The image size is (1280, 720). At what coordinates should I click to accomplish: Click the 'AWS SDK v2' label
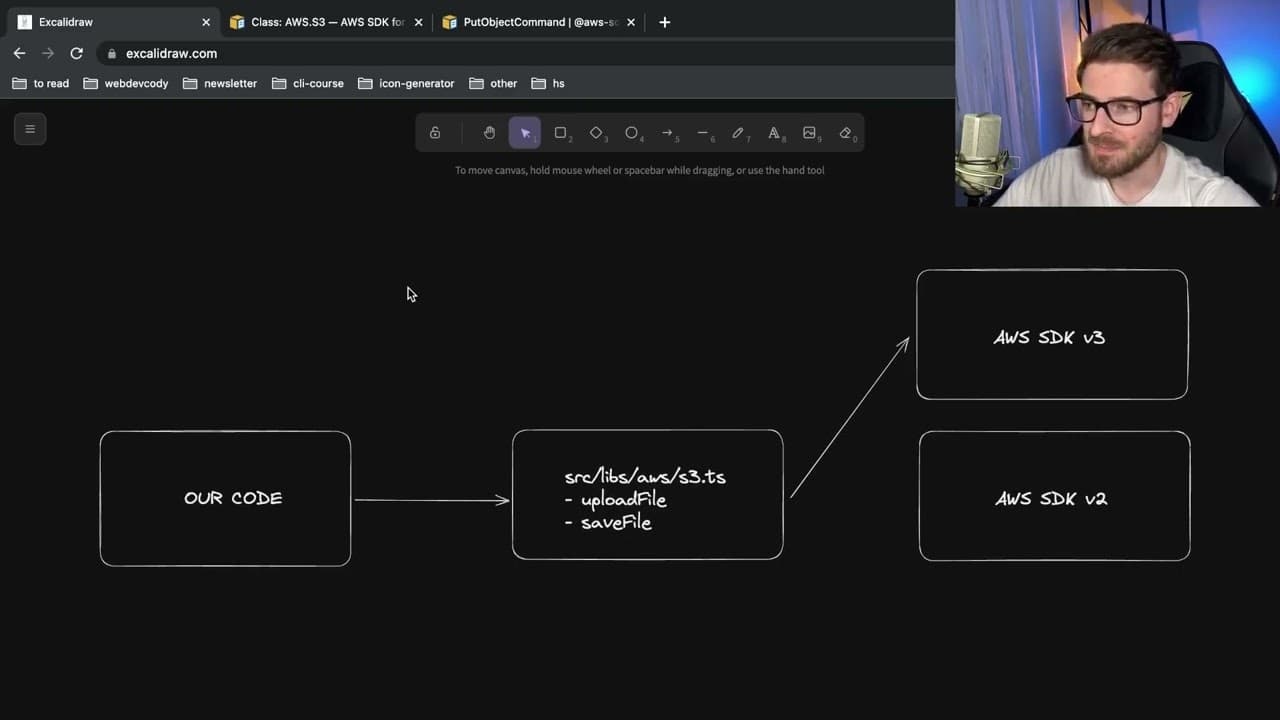pos(1051,498)
